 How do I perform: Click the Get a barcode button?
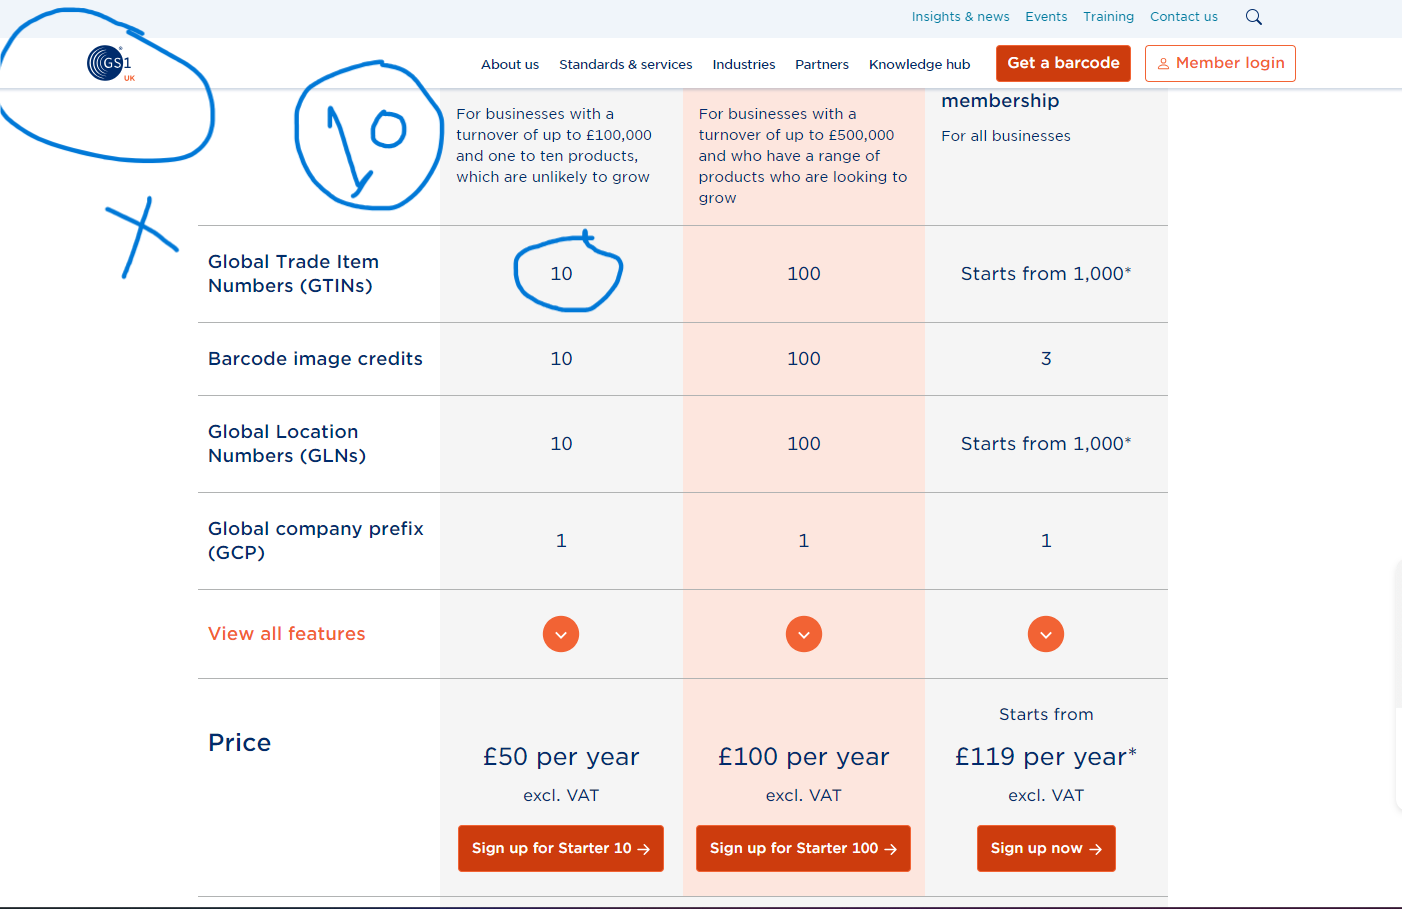[x=1063, y=63]
